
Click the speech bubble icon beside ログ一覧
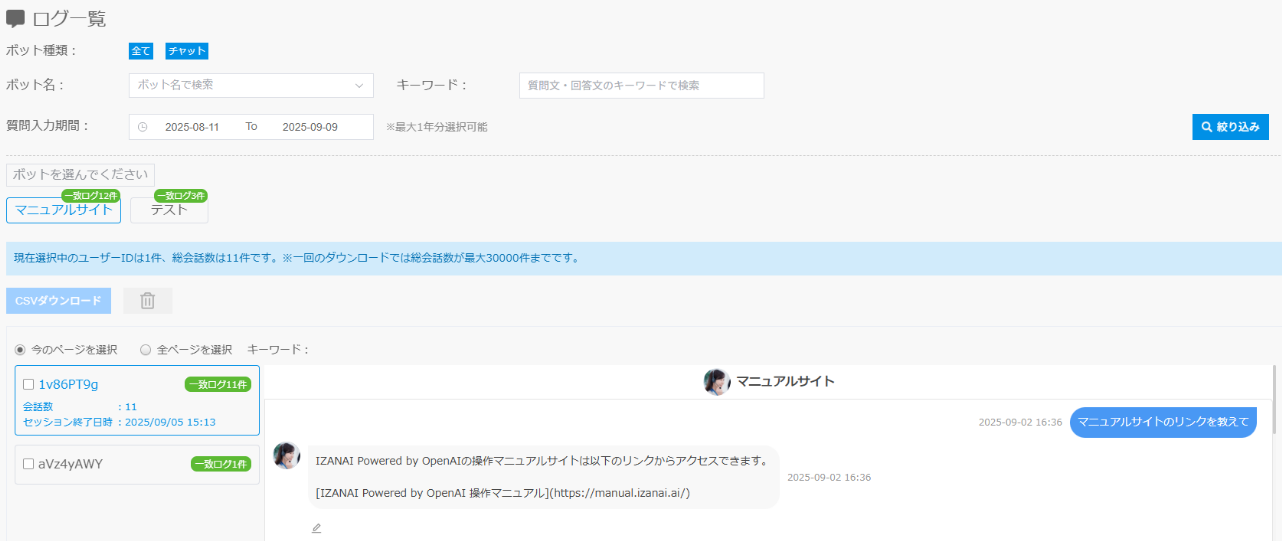(x=15, y=19)
